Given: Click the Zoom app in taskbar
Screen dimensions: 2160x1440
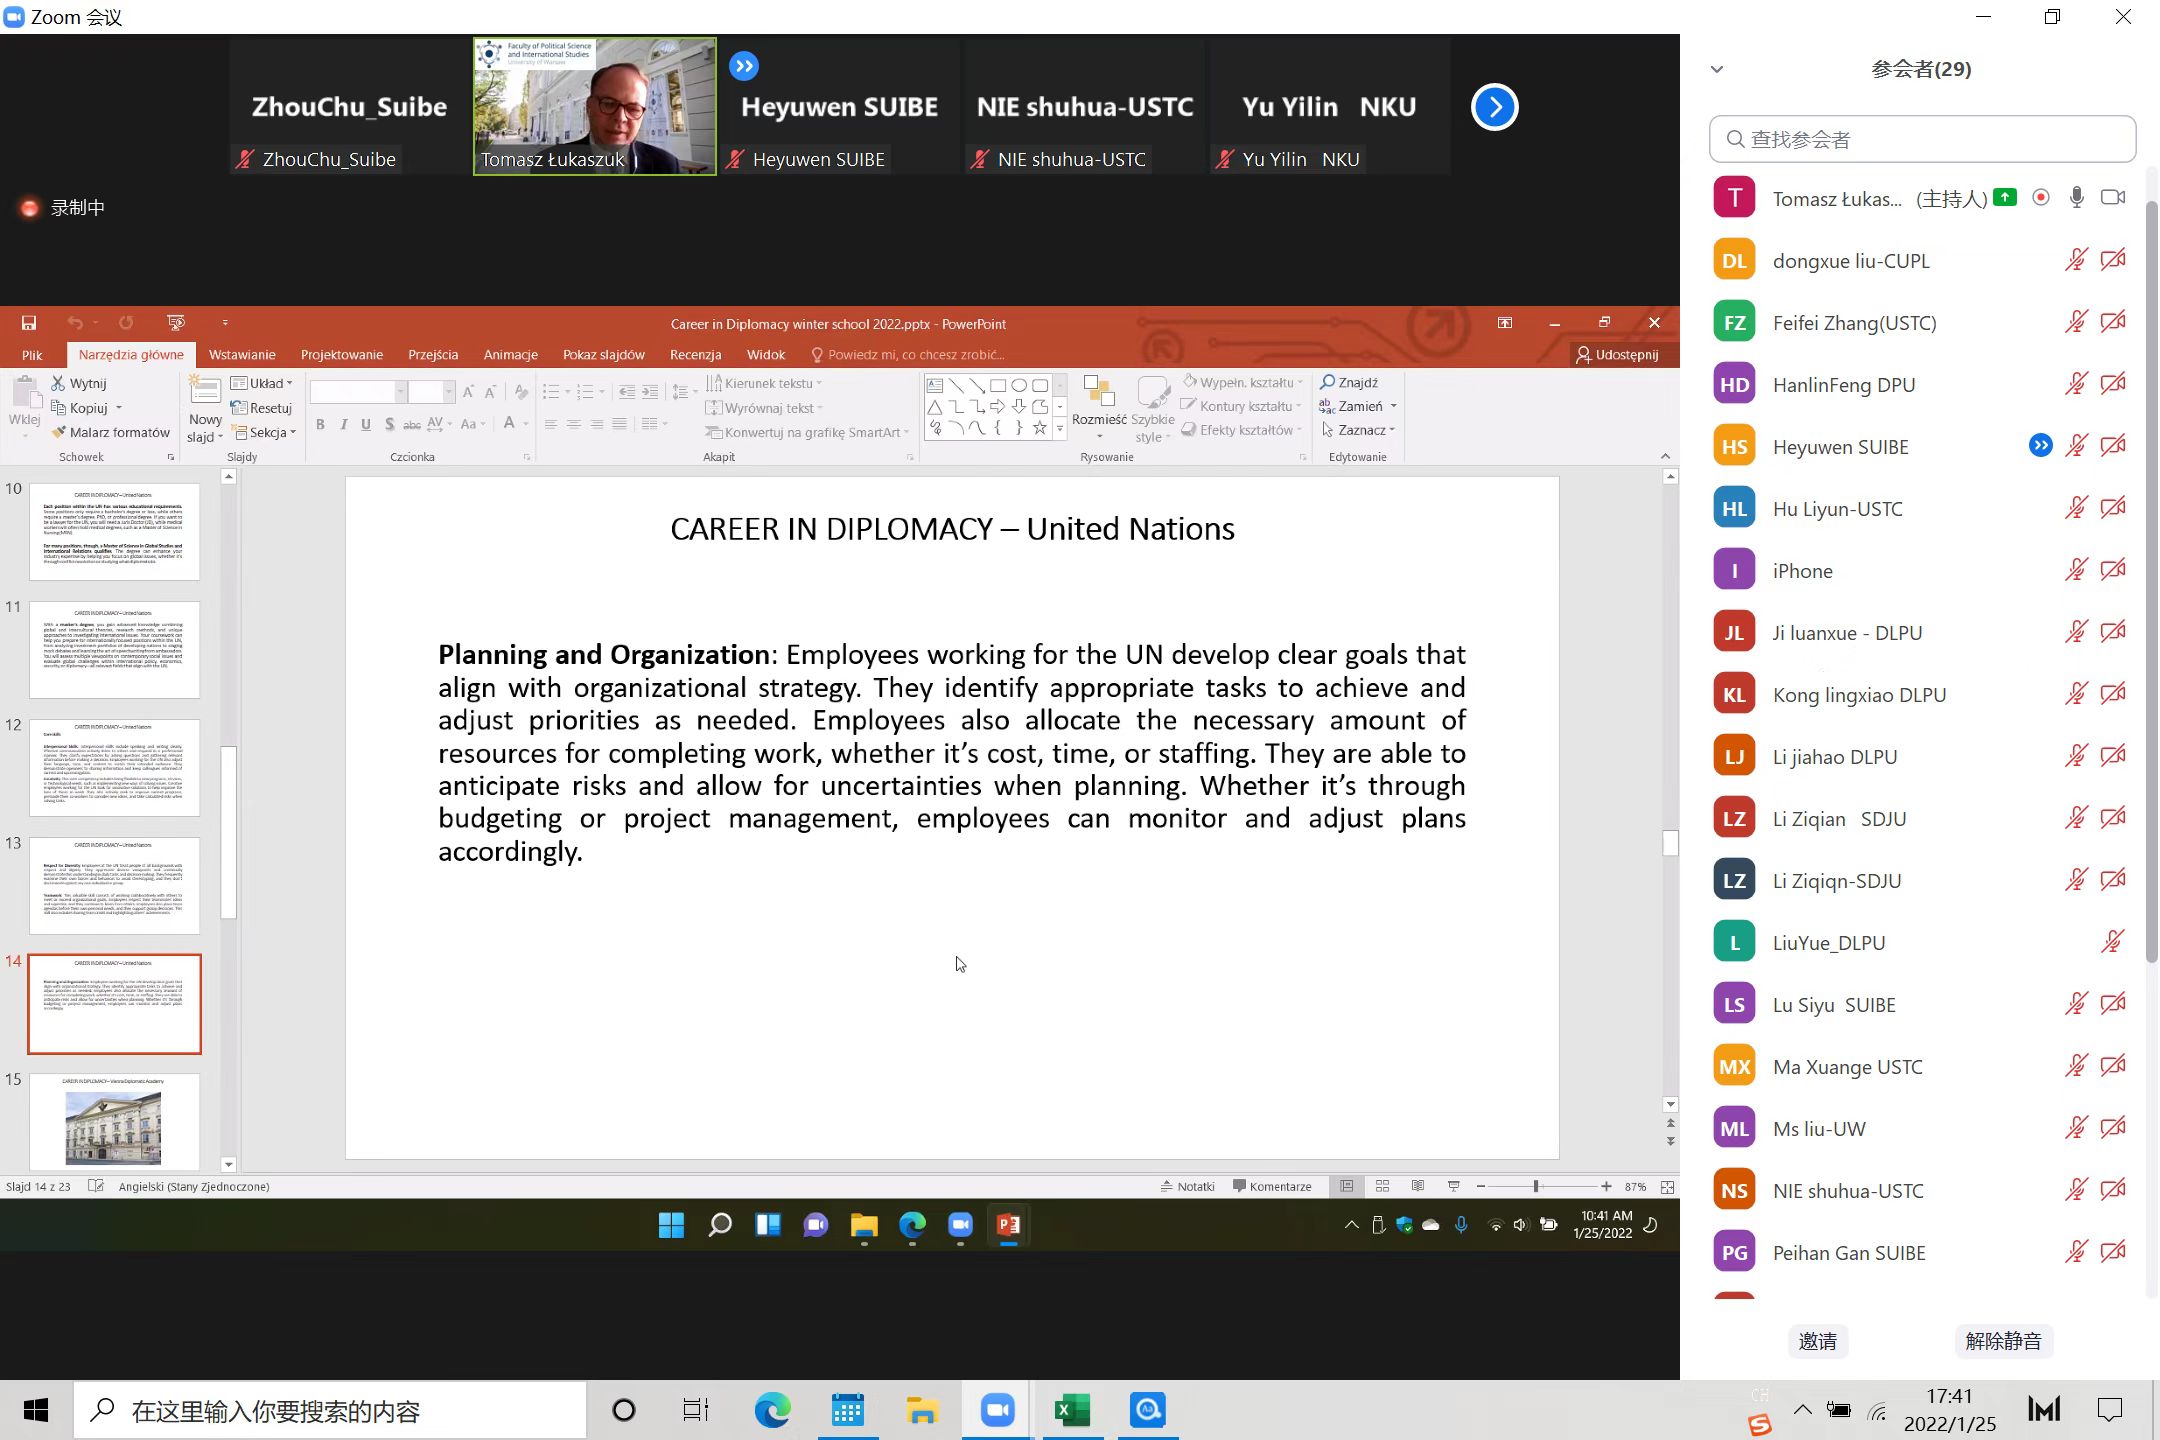Looking at the screenshot, I should [997, 1410].
